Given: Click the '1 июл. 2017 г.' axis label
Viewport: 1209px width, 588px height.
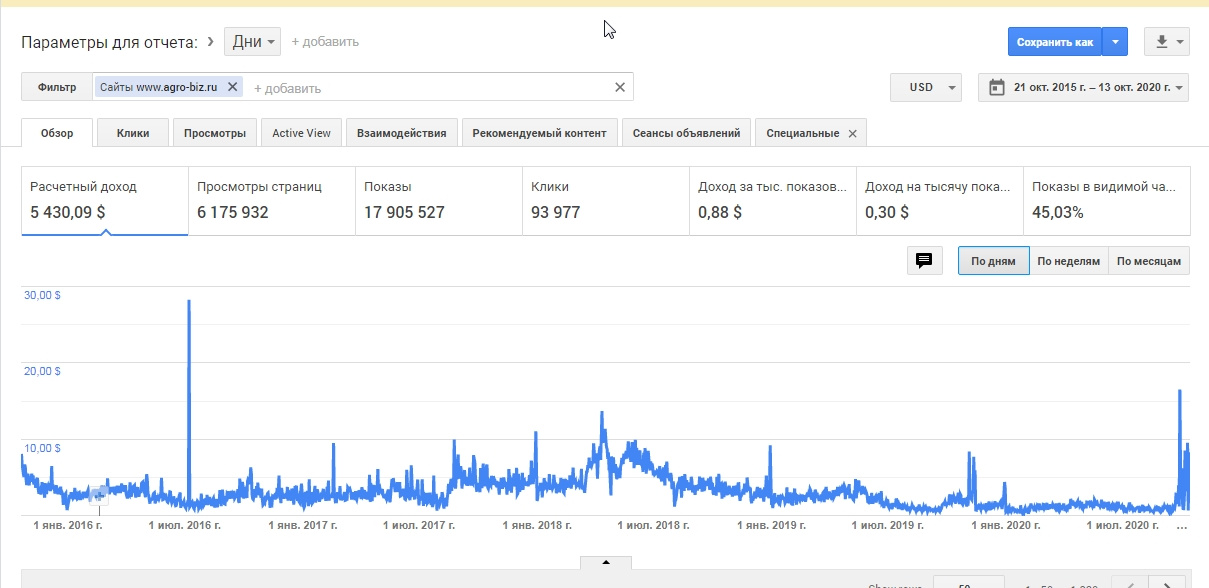Looking at the screenshot, I should 419,524.
